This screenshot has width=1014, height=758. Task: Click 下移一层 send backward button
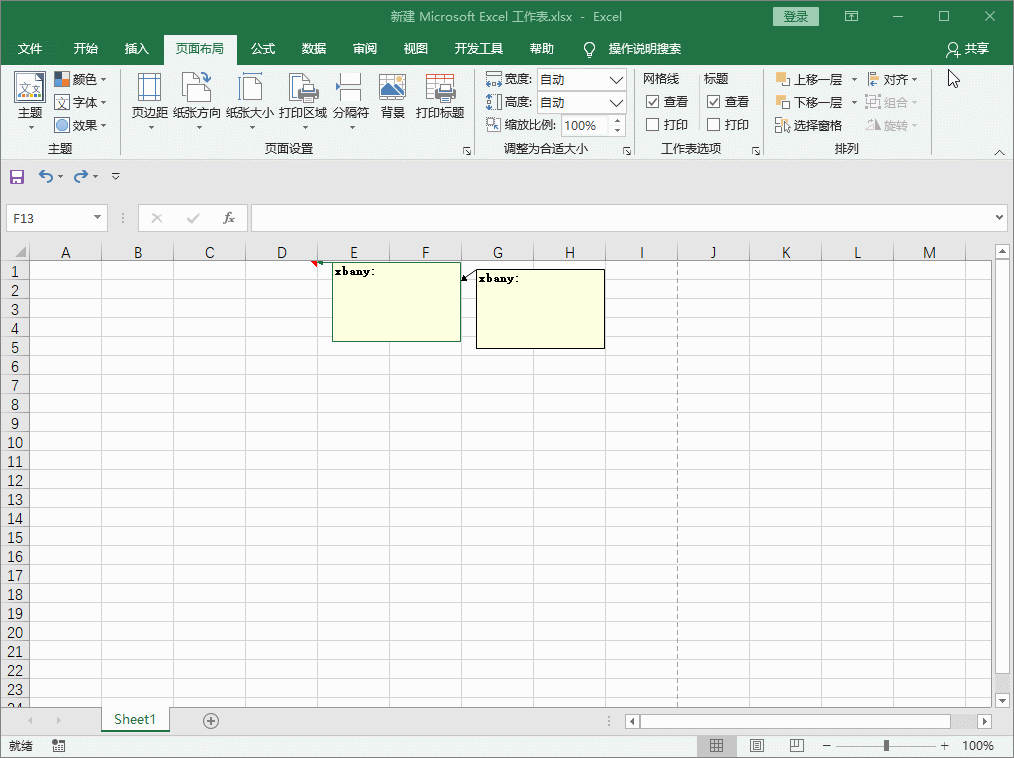click(x=809, y=102)
